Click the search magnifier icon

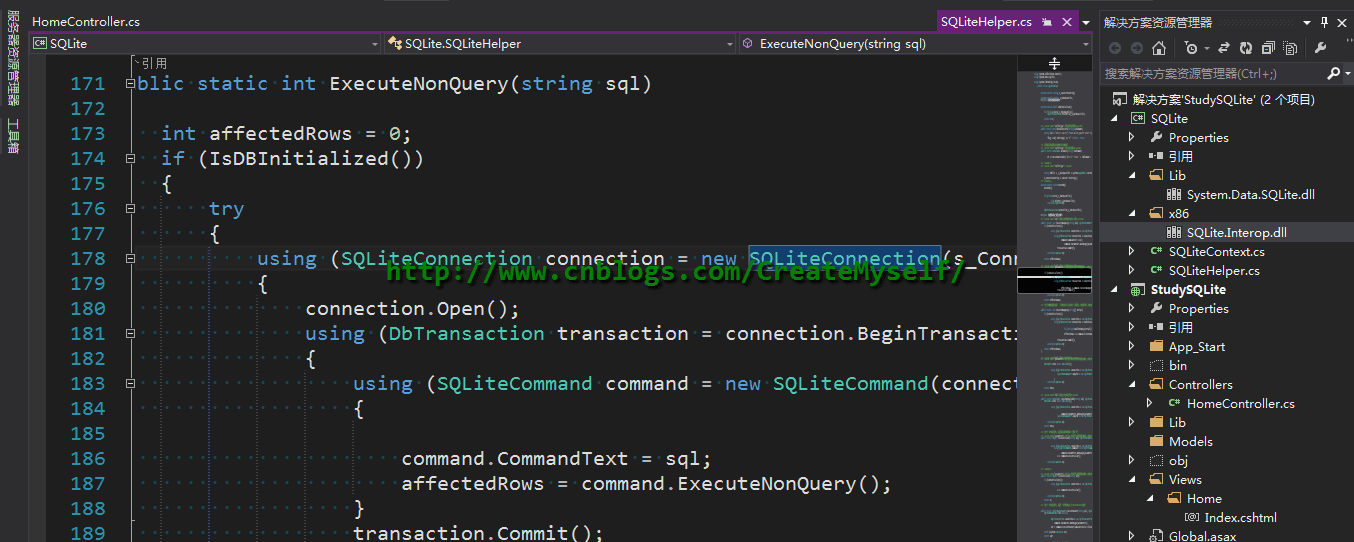point(1333,74)
